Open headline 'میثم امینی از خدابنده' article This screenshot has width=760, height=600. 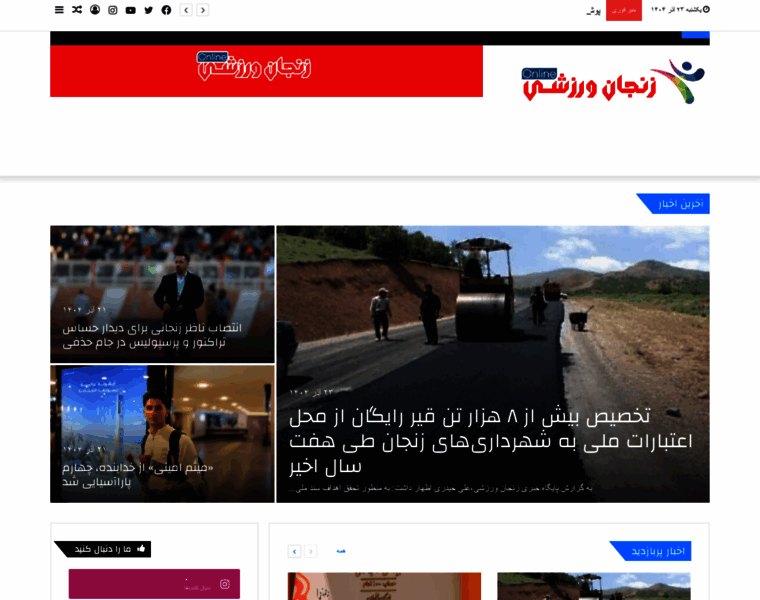[x=138, y=474]
